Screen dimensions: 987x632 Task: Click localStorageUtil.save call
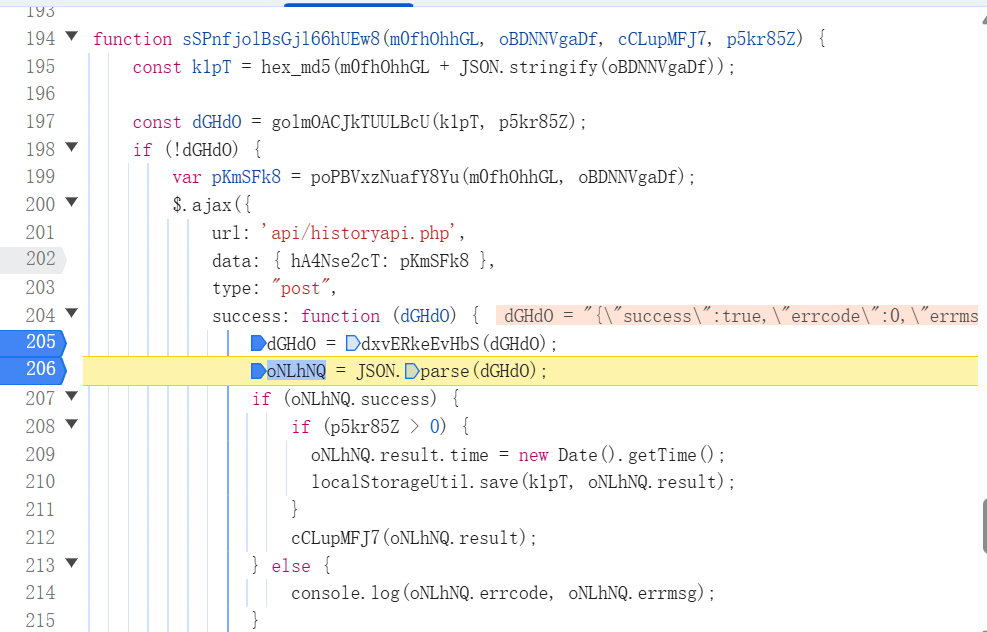[414, 482]
